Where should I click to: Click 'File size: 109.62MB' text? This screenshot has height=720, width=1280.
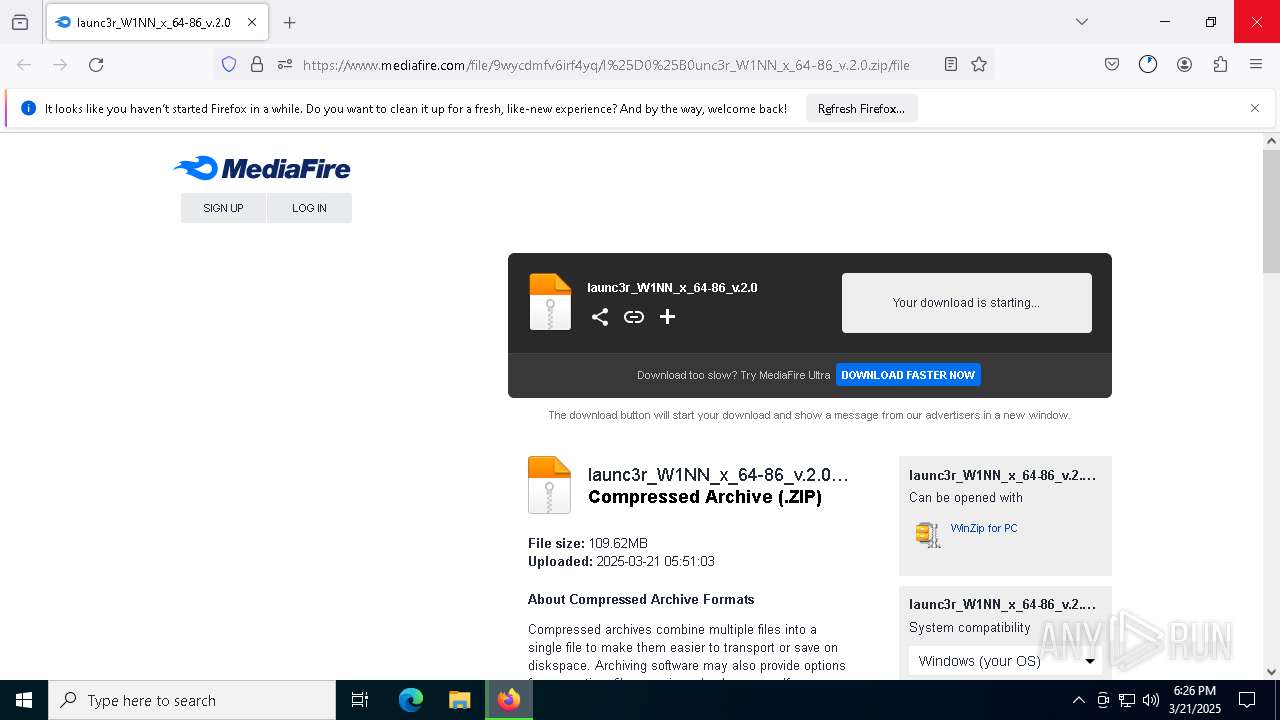[588, 543]
